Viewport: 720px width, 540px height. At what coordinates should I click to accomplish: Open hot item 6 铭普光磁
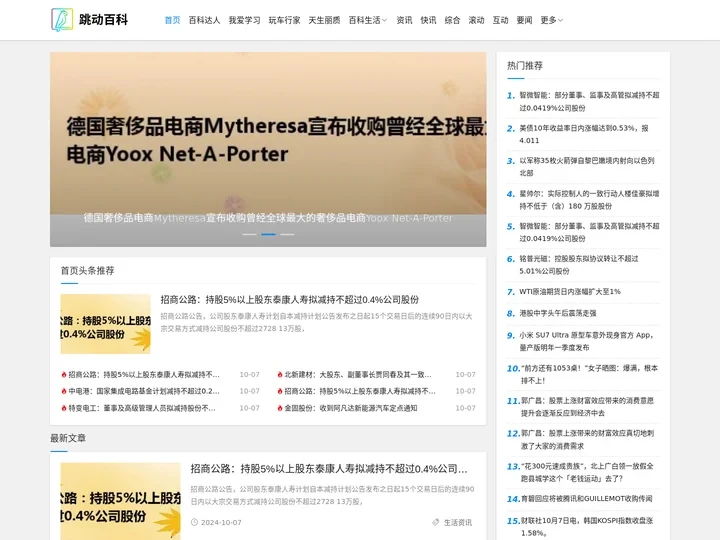(x=579, y=265)
